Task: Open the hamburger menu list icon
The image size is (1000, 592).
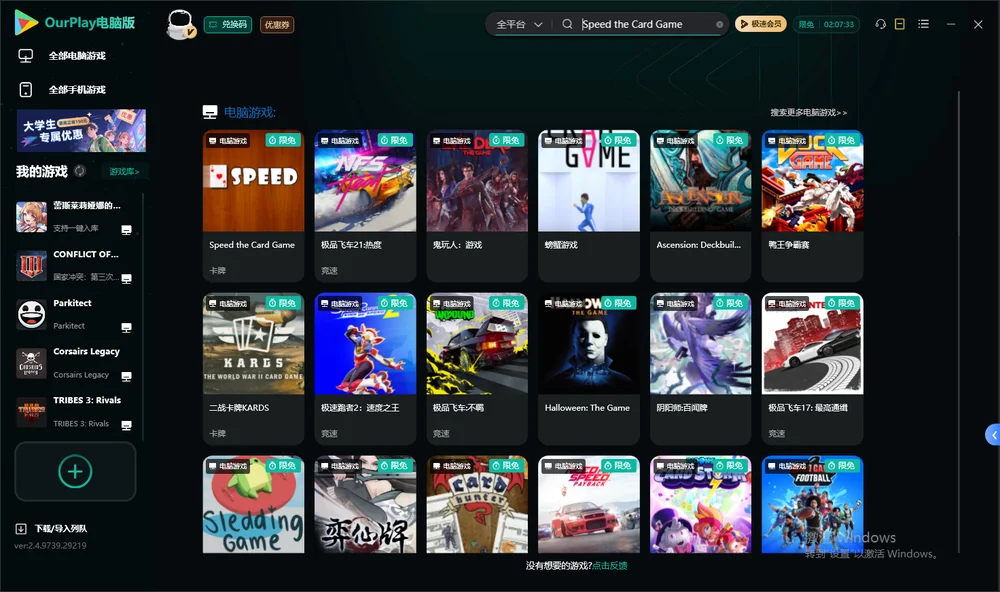Action: (923, 24)
